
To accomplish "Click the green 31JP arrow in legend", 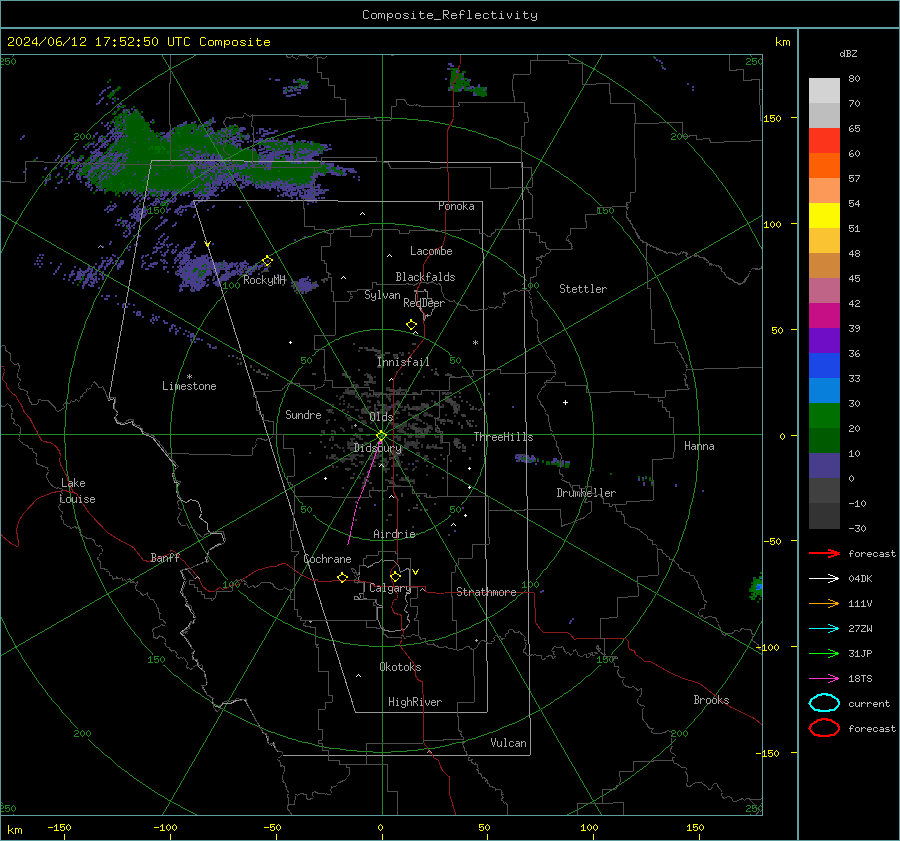I will [x=824, y=653].
